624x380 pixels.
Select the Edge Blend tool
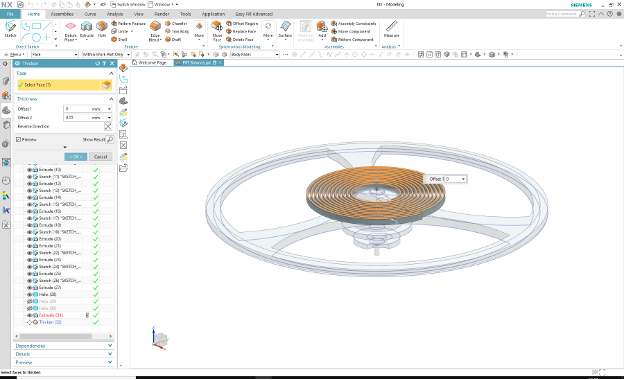coord(155,31)
